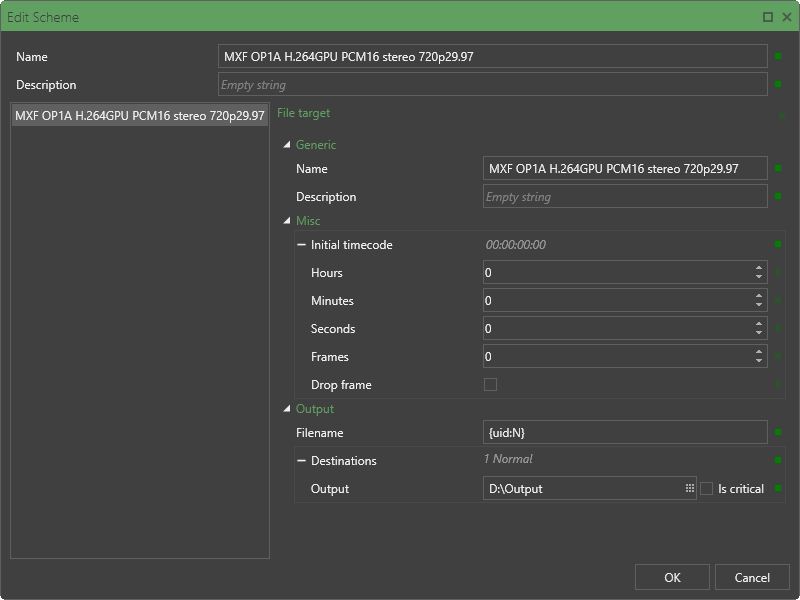
Task: Increase the Minutes value with up arrow
Action: point(759,295)
